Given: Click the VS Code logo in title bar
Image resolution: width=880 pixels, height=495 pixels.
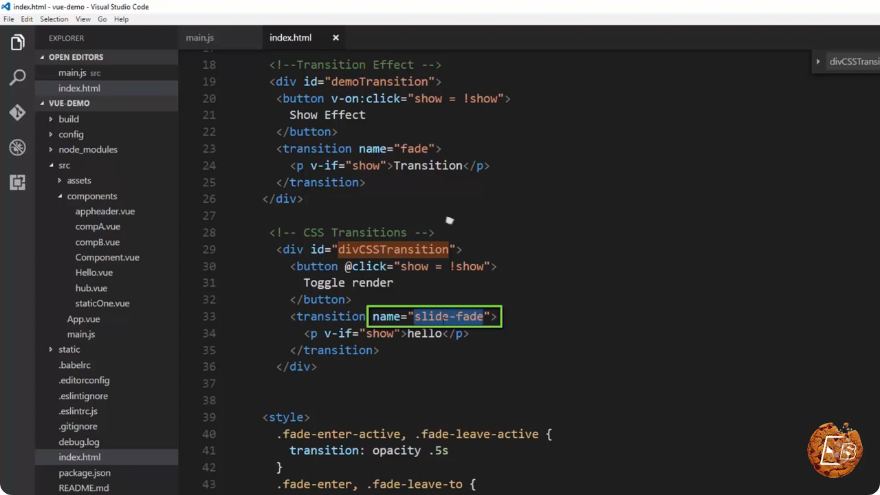Looking at the screenshot, I should [x=6, y=6].
